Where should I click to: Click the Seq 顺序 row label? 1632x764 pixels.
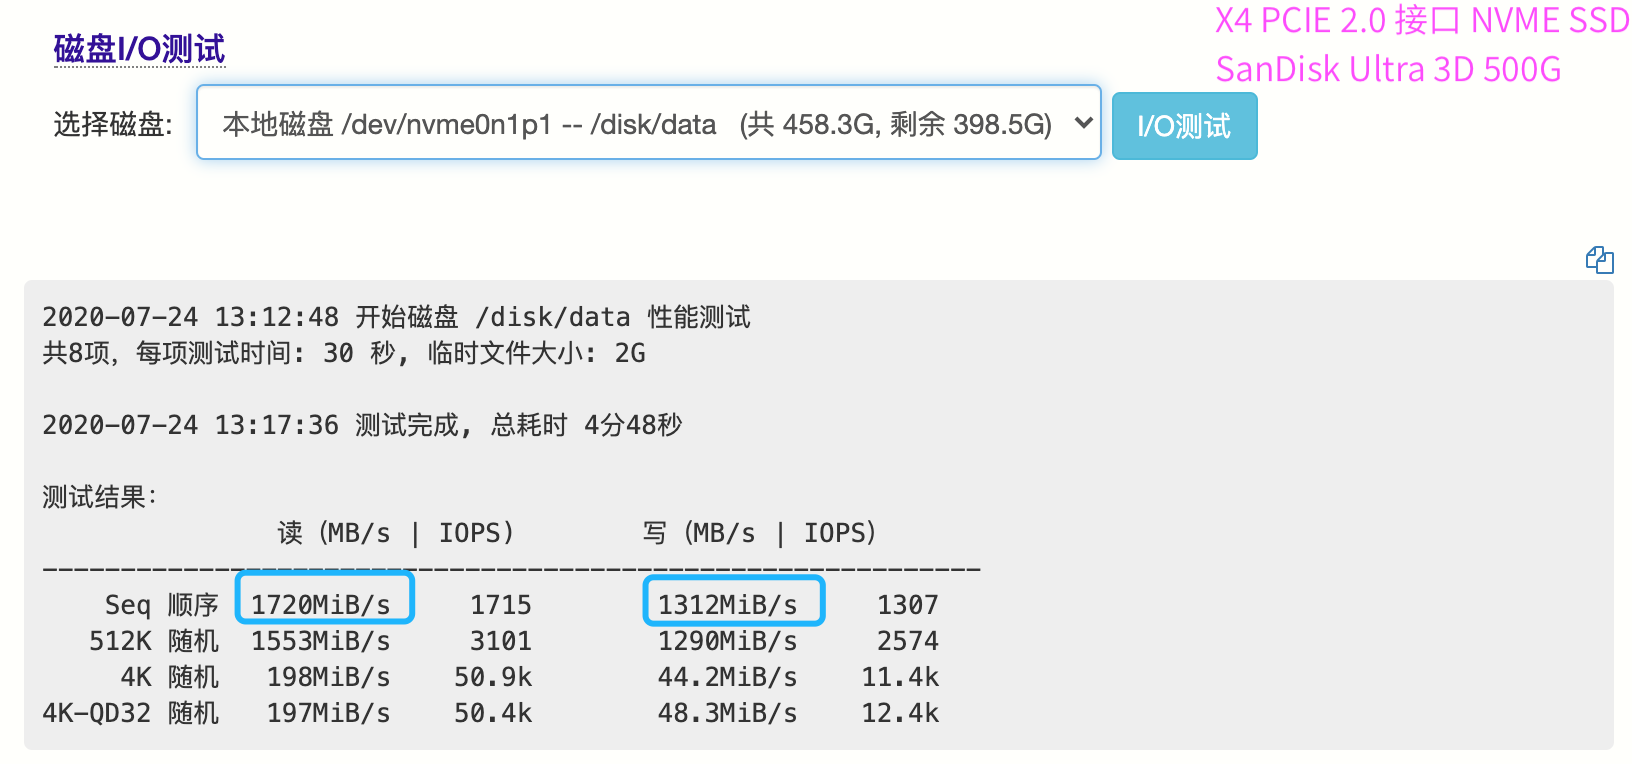[161, 605]
